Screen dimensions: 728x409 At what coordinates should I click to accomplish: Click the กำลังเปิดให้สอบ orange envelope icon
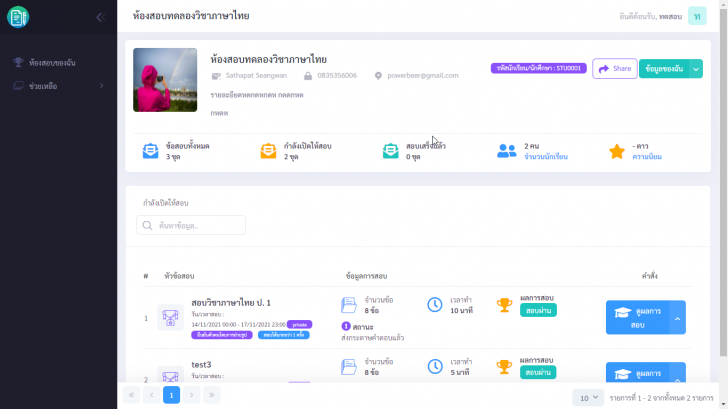(x=268, y=151)
